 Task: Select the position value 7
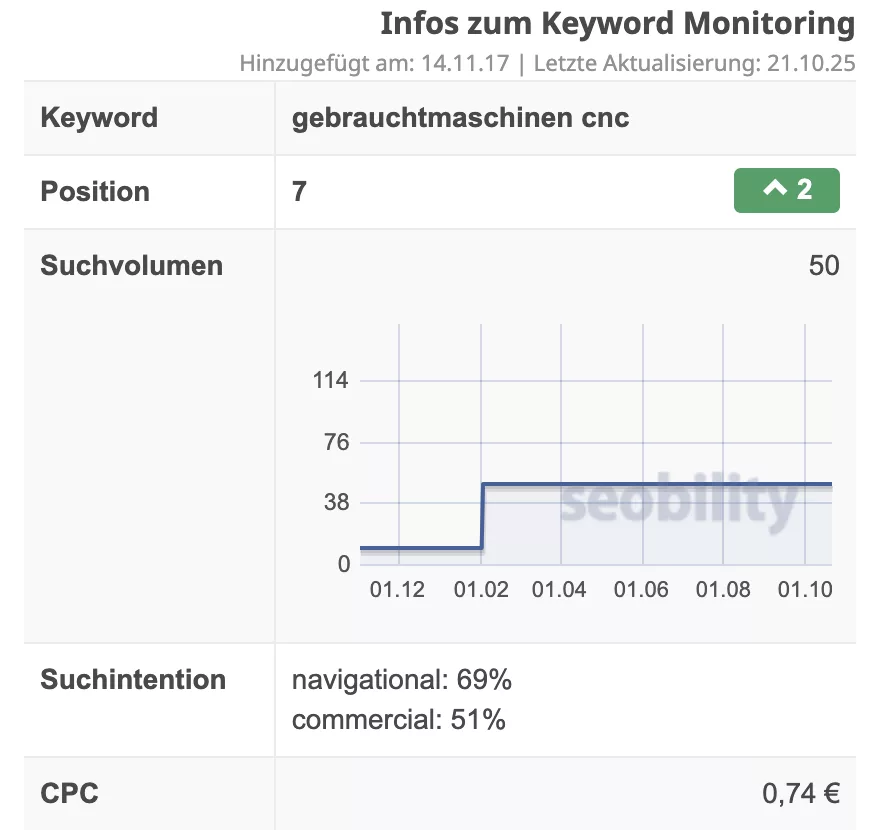pos(299,191)
